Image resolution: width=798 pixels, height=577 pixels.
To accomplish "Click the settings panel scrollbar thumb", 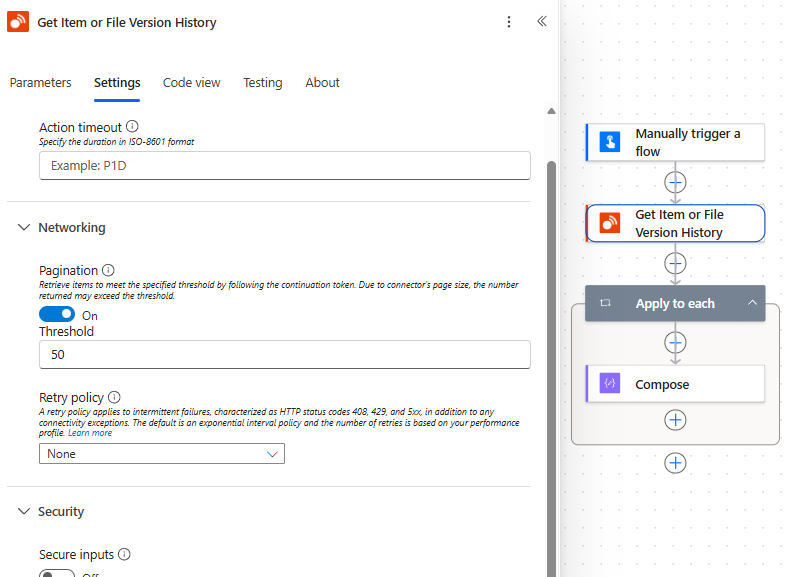I will 551,369.
